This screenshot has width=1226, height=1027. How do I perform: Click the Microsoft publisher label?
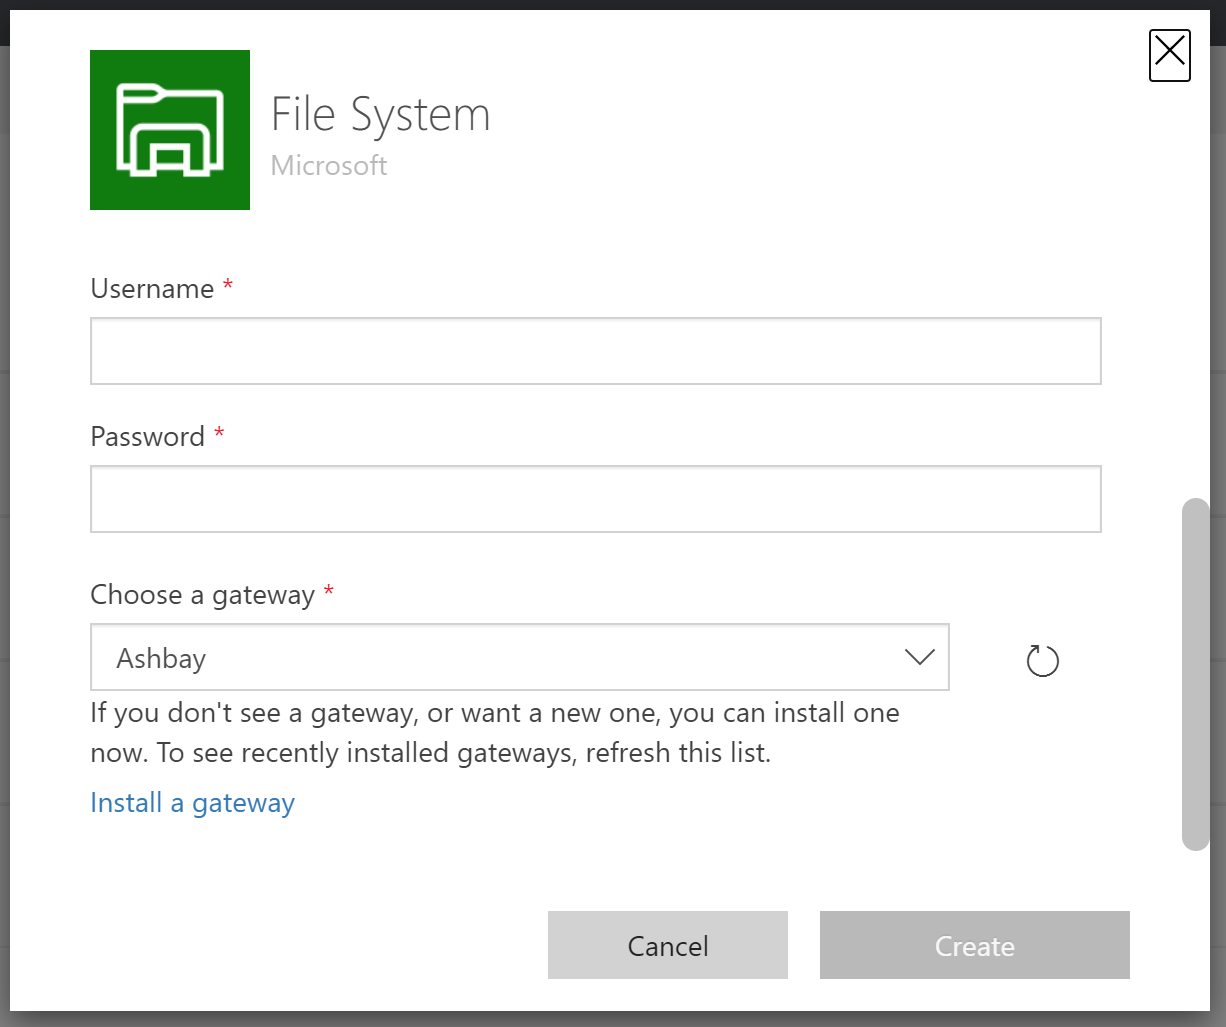pyautogui.click(x=329, y=165)
